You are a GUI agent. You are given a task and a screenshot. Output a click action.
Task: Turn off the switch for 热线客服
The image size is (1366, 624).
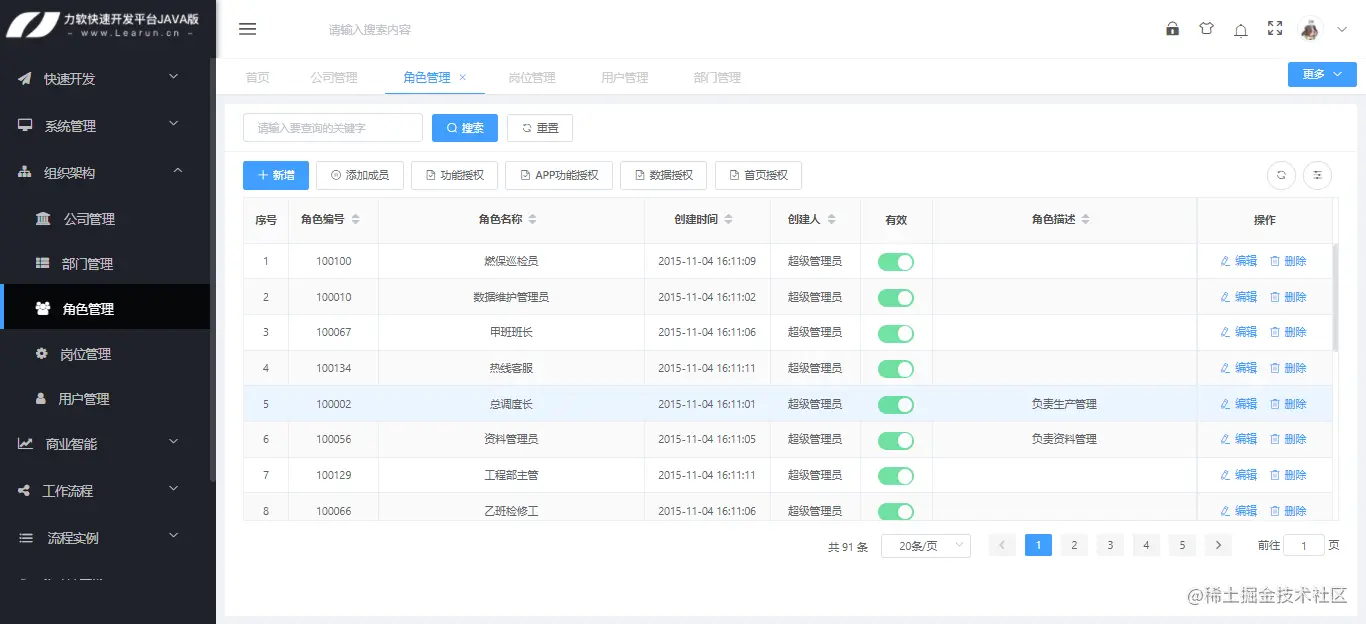click(896, 368)
